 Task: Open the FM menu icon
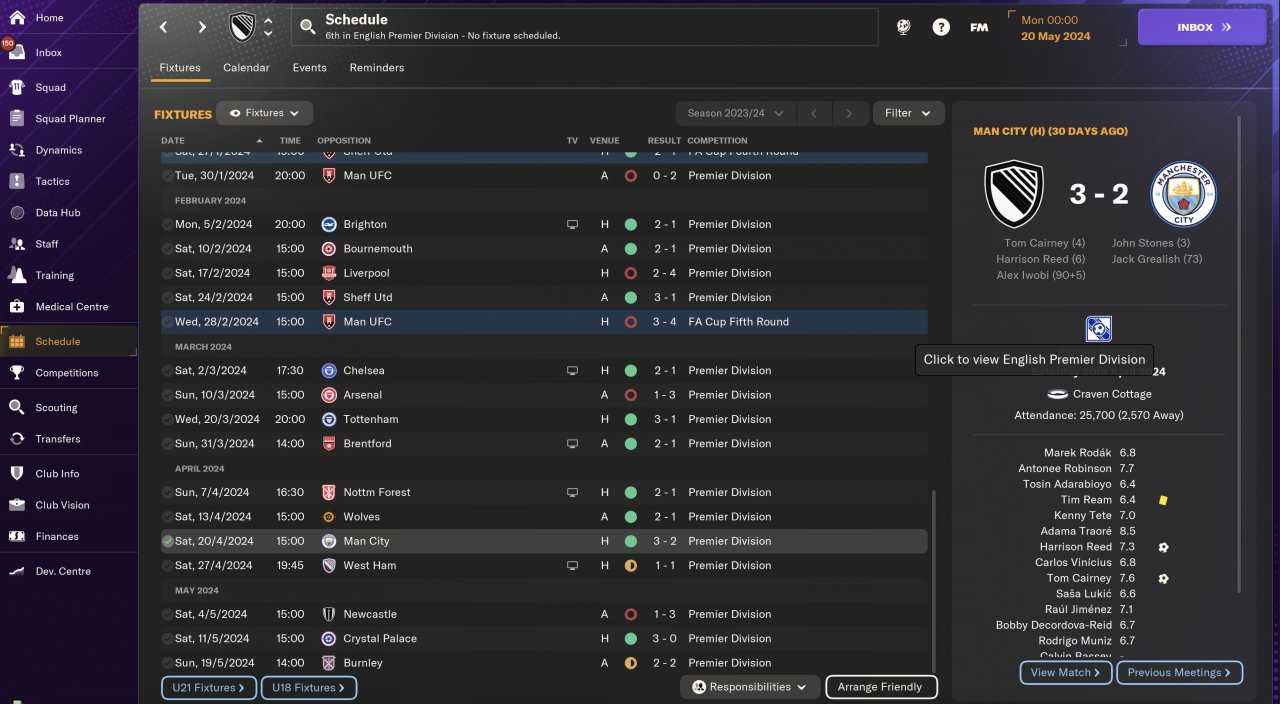[x=979, y=27]
